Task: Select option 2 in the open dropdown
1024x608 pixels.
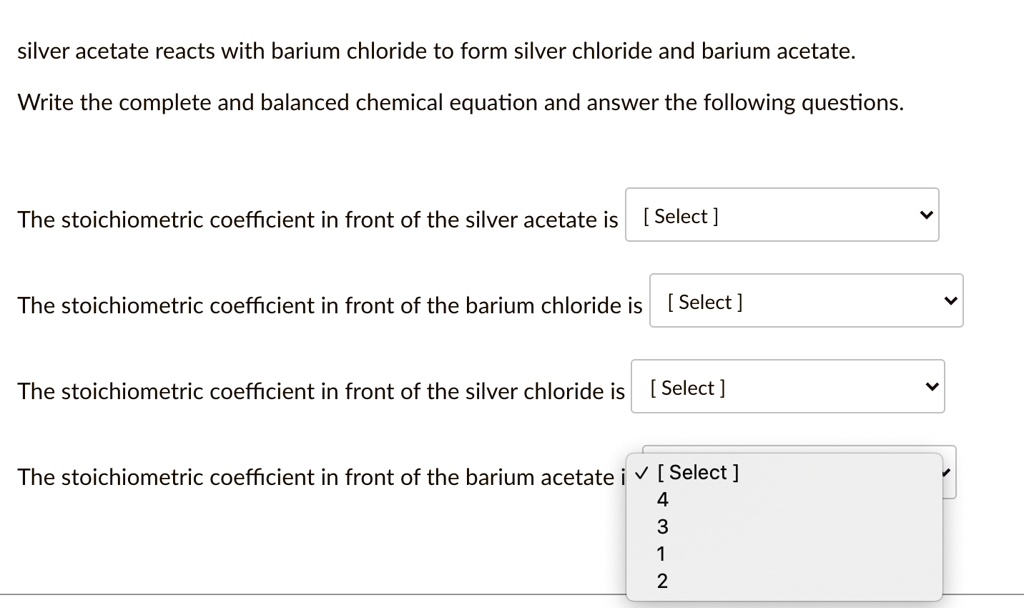Action: coord(663,580)
